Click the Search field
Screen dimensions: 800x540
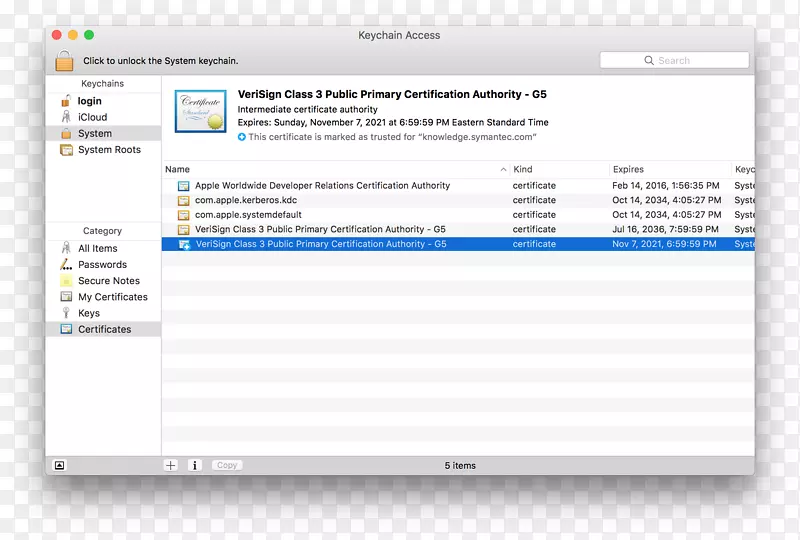click(x=674, y=61)
